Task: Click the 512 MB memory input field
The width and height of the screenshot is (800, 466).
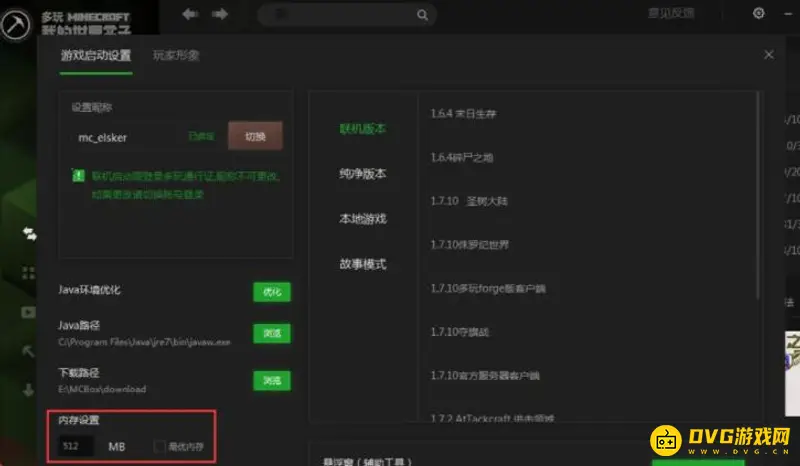Action: (x=75, y=445)
